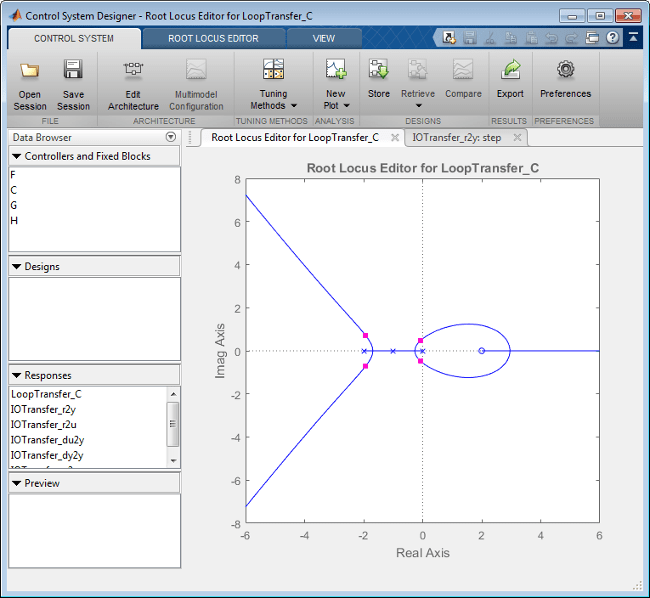The height and width of the screenshot is (598, 650).
Task: Open the New Plot dropdown
Action: [336, 99]
